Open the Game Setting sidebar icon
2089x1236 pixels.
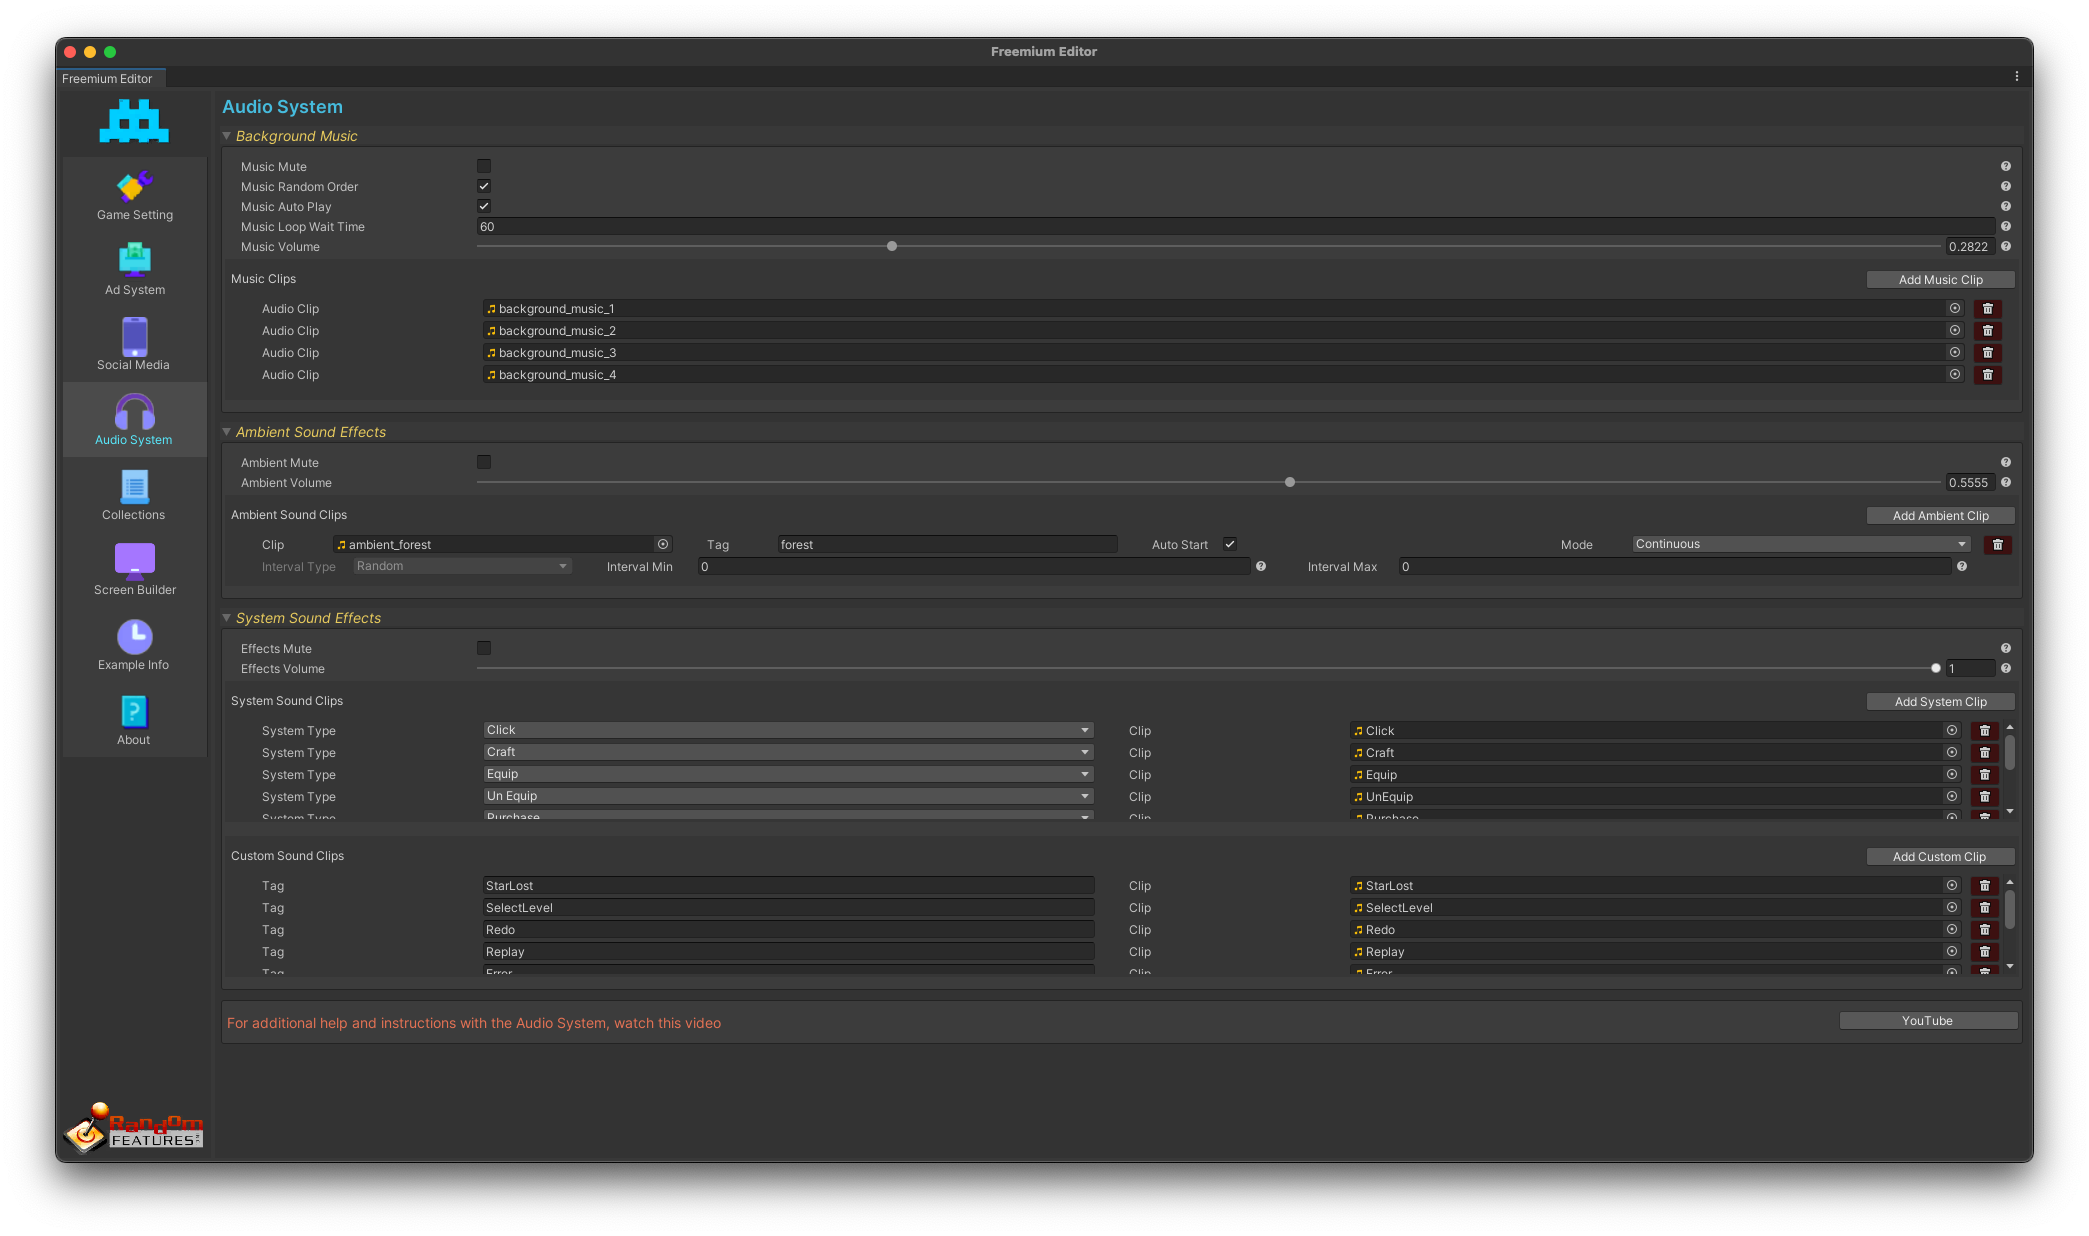(x=134, y=186)
